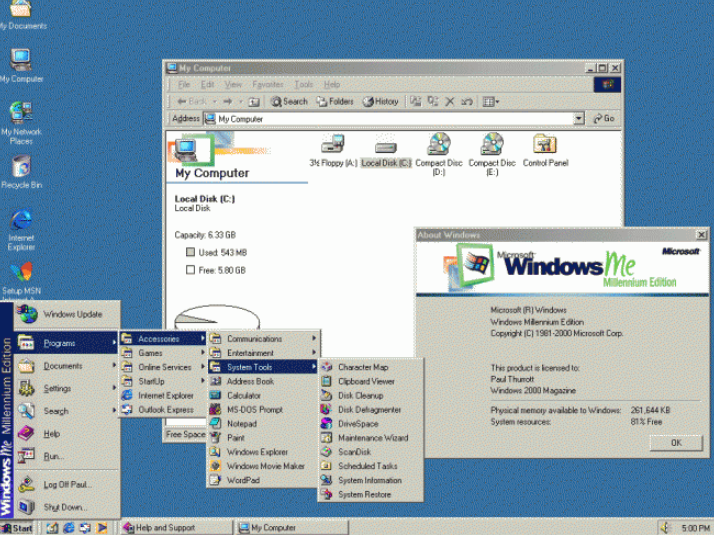Open Windows Update from Start menu
The width and height of the screenshot is (714, 535).
[67, 314]
